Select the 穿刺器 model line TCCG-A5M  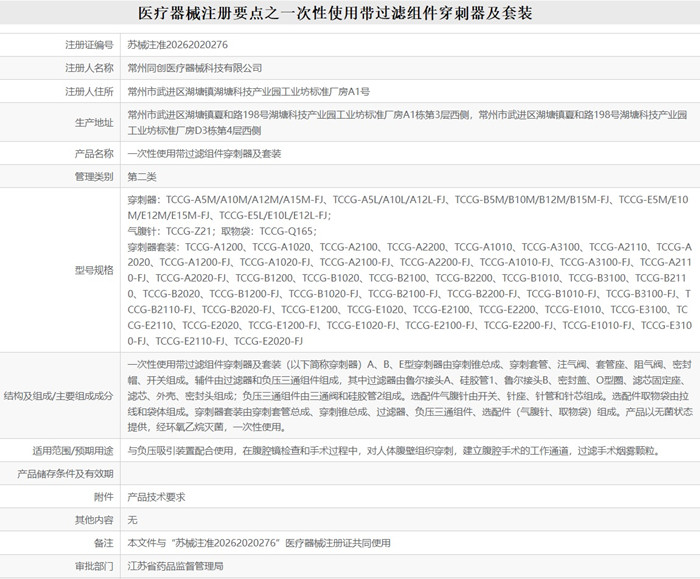click(x=408, y=207)
